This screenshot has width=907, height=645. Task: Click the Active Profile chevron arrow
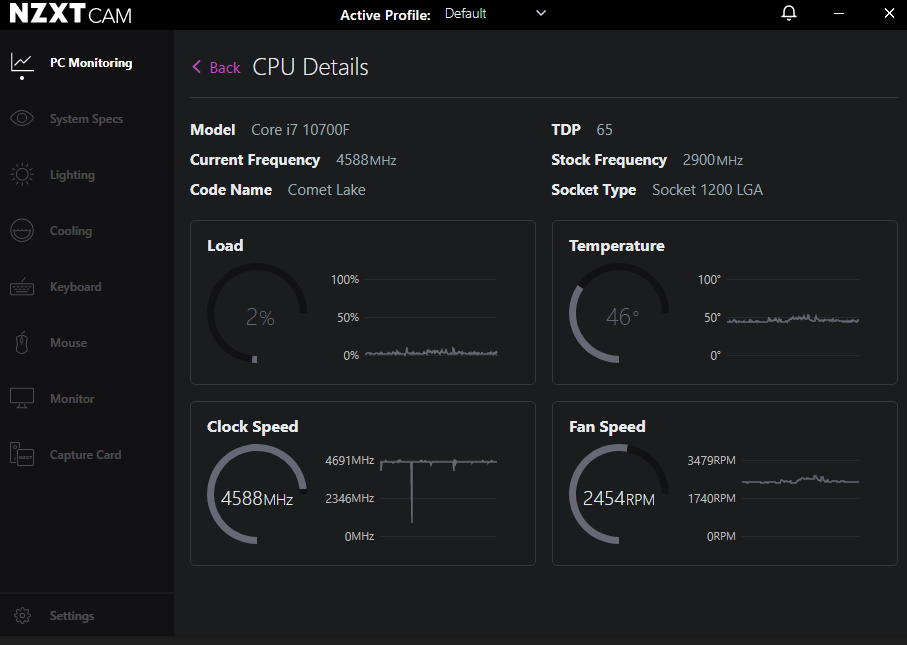pos(541,13)
